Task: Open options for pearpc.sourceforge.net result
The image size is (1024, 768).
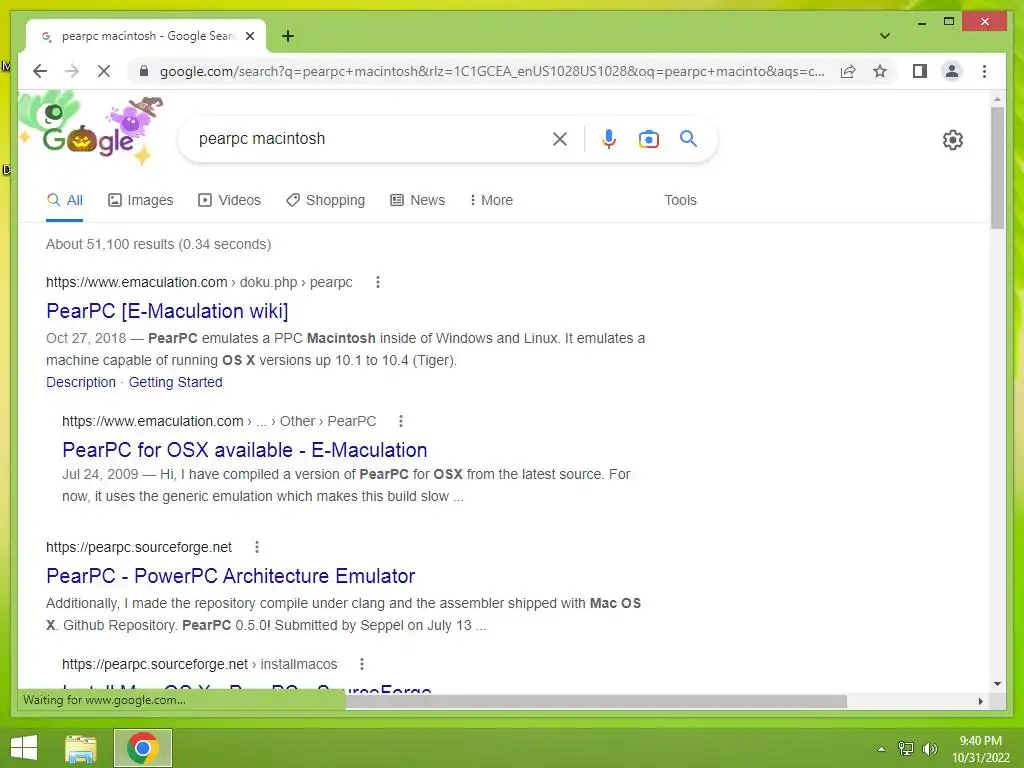Action: pos(257,547)
